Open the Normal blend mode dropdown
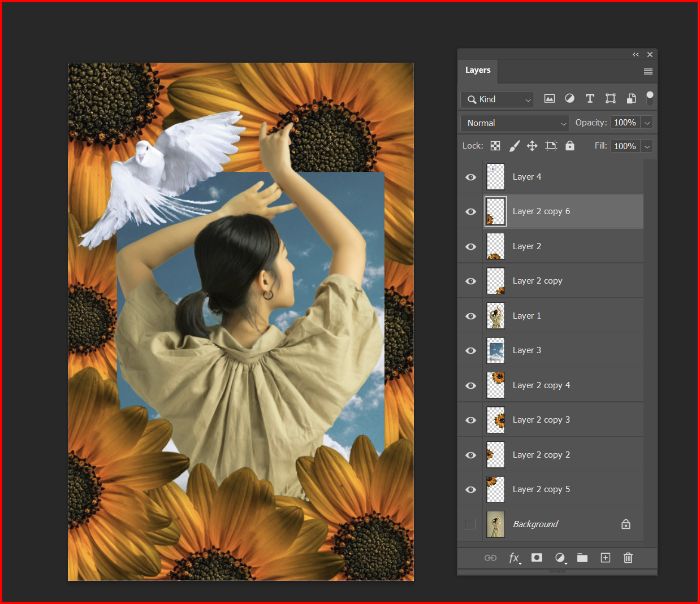700x604 pixels. coord(515,123)
